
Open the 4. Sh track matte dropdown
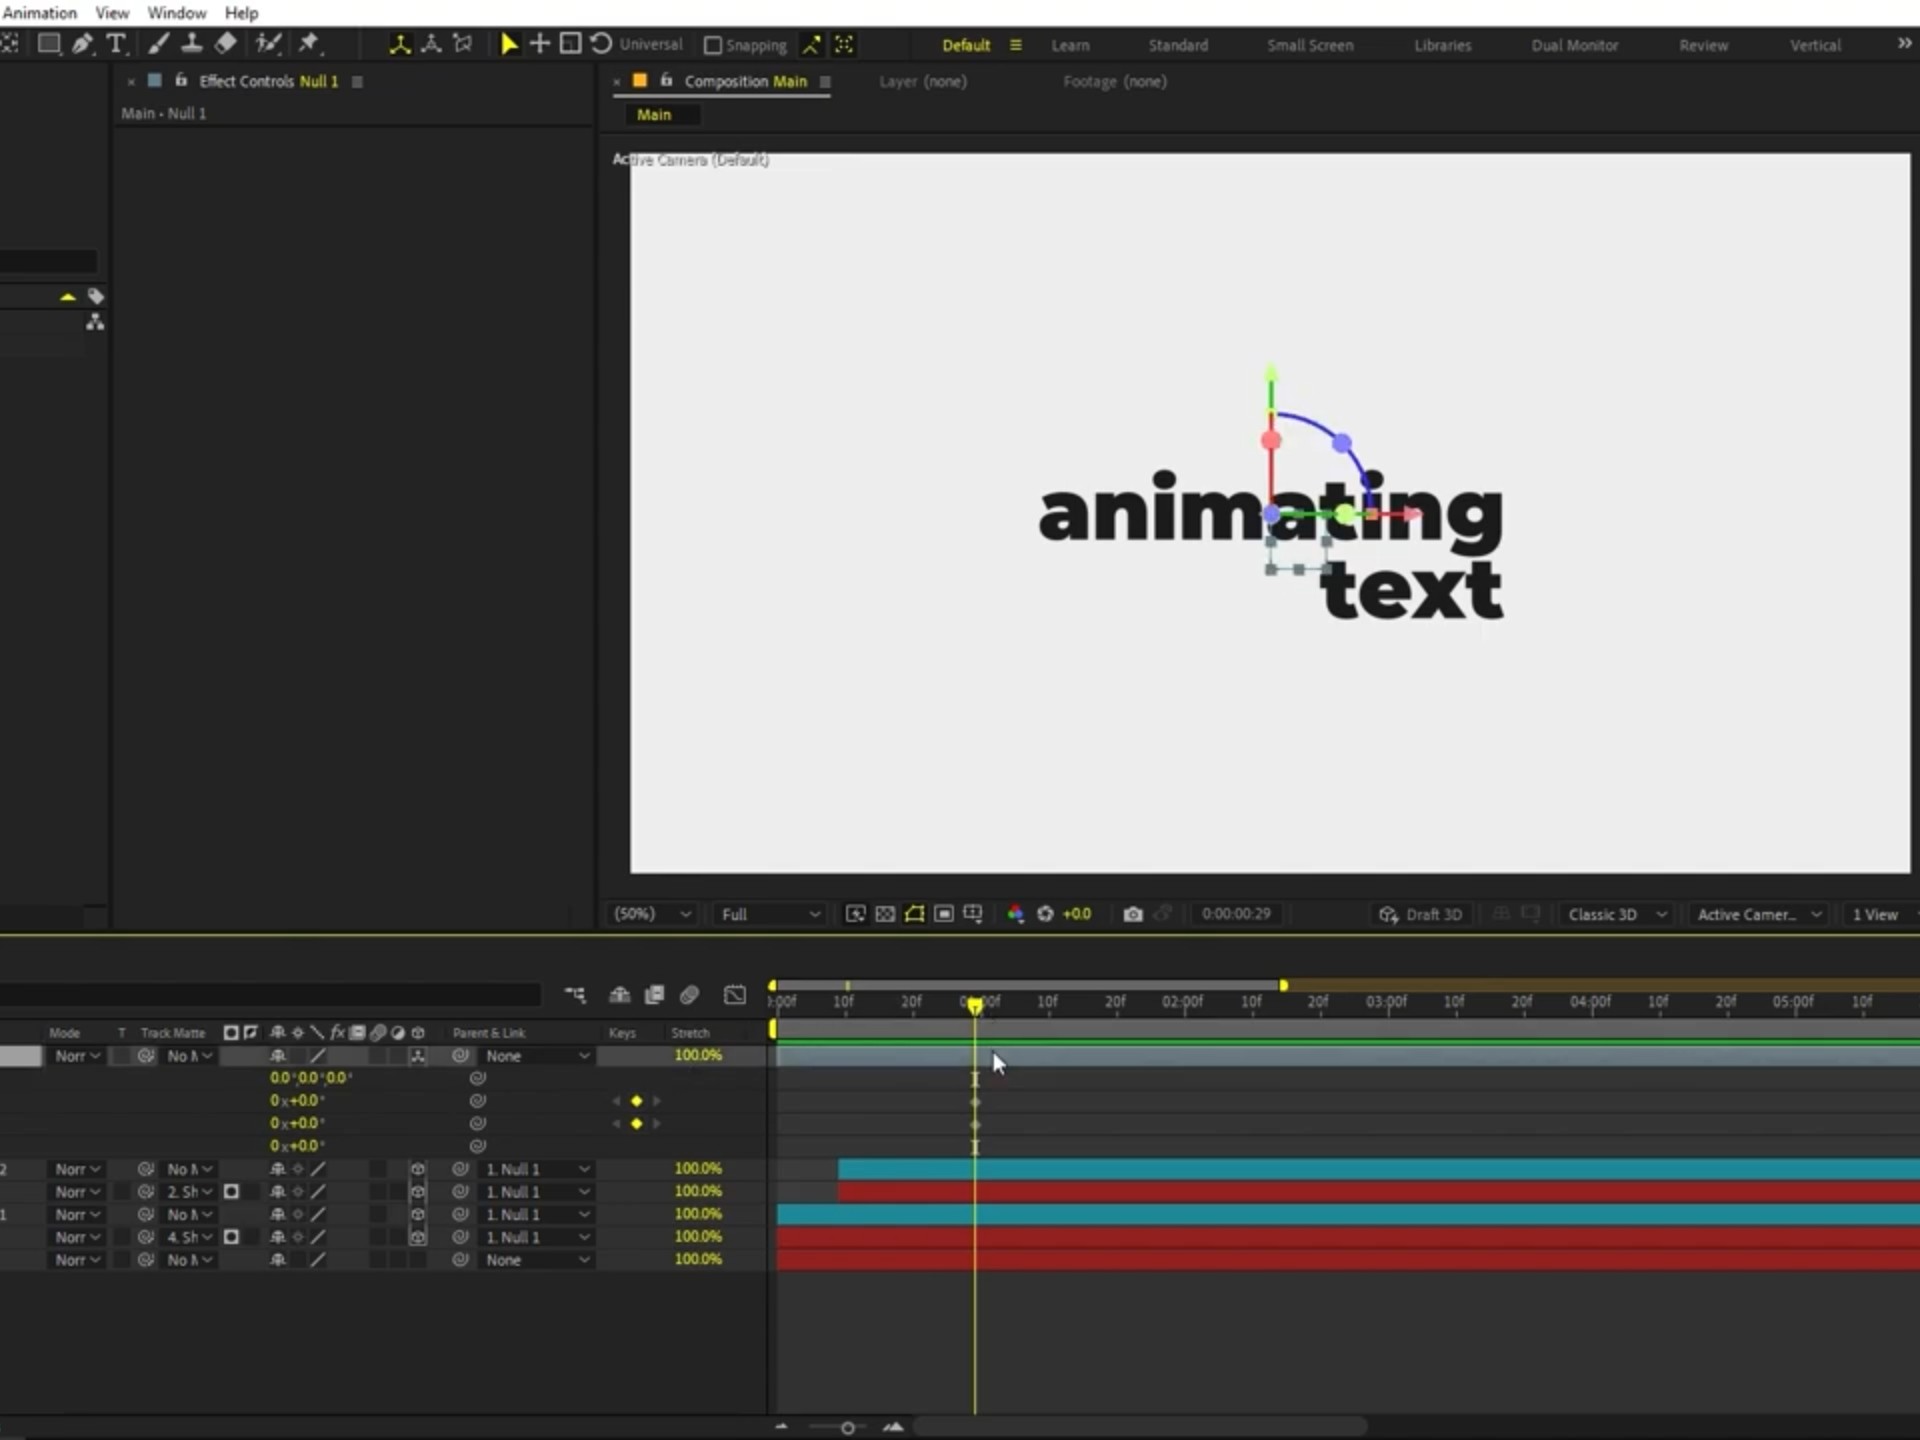[x=190, y=1237]
